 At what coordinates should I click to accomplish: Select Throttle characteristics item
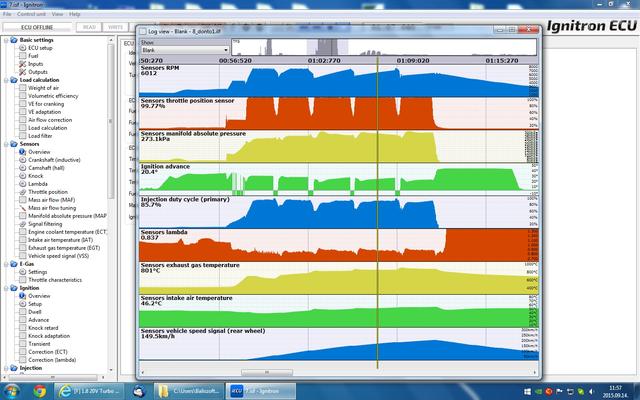55,280
